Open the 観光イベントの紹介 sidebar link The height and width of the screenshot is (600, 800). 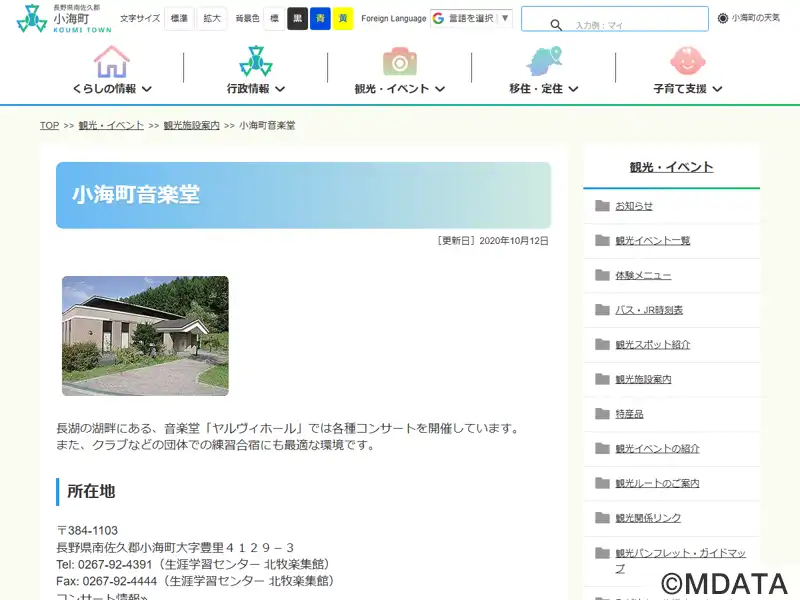657,449
